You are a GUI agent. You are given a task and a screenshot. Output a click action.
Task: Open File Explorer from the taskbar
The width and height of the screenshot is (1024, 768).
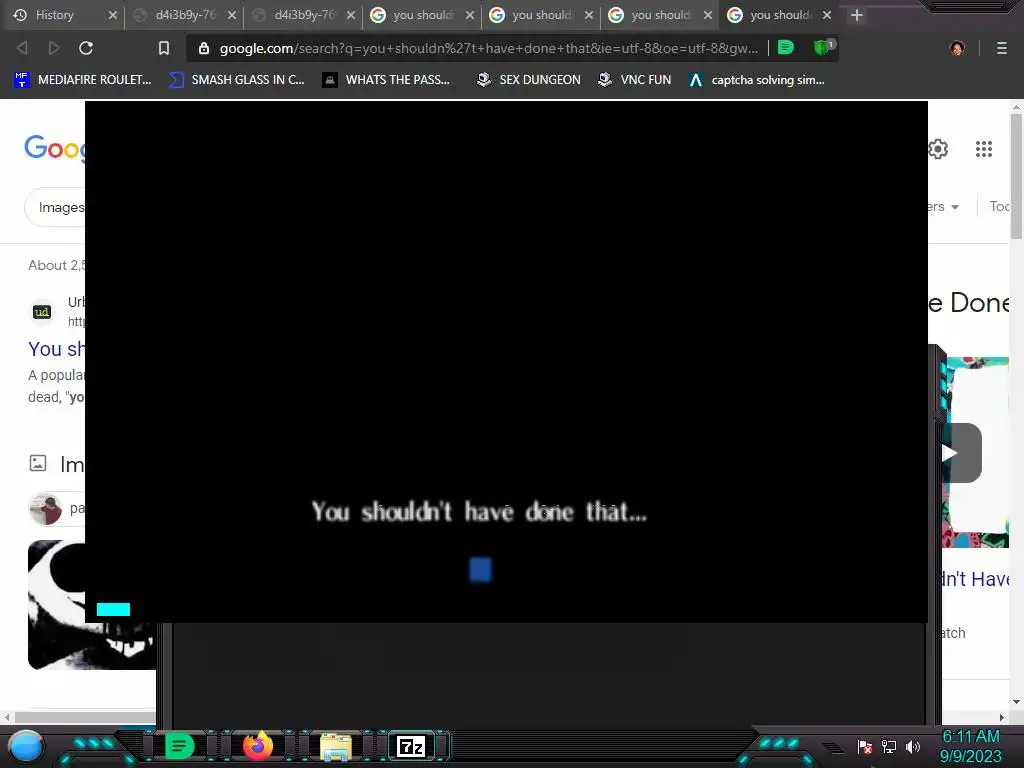click(336, 746)
